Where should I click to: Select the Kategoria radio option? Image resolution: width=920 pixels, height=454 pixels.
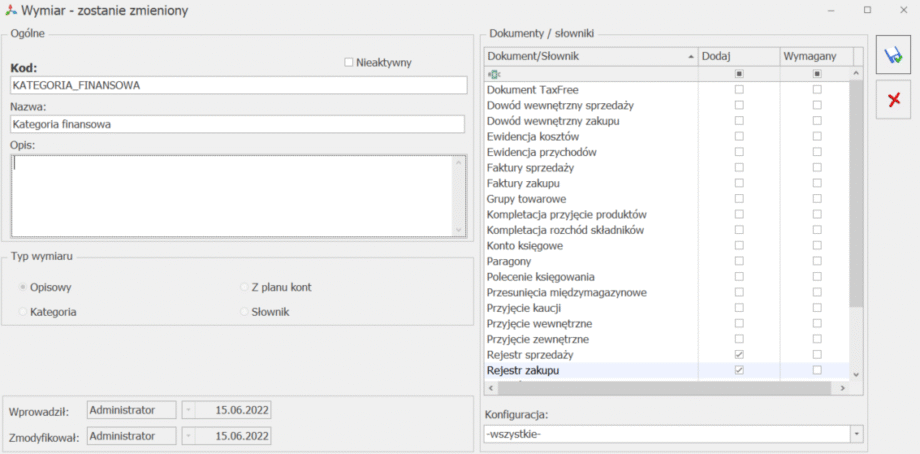pyautogui.click(x=23, y=312)
